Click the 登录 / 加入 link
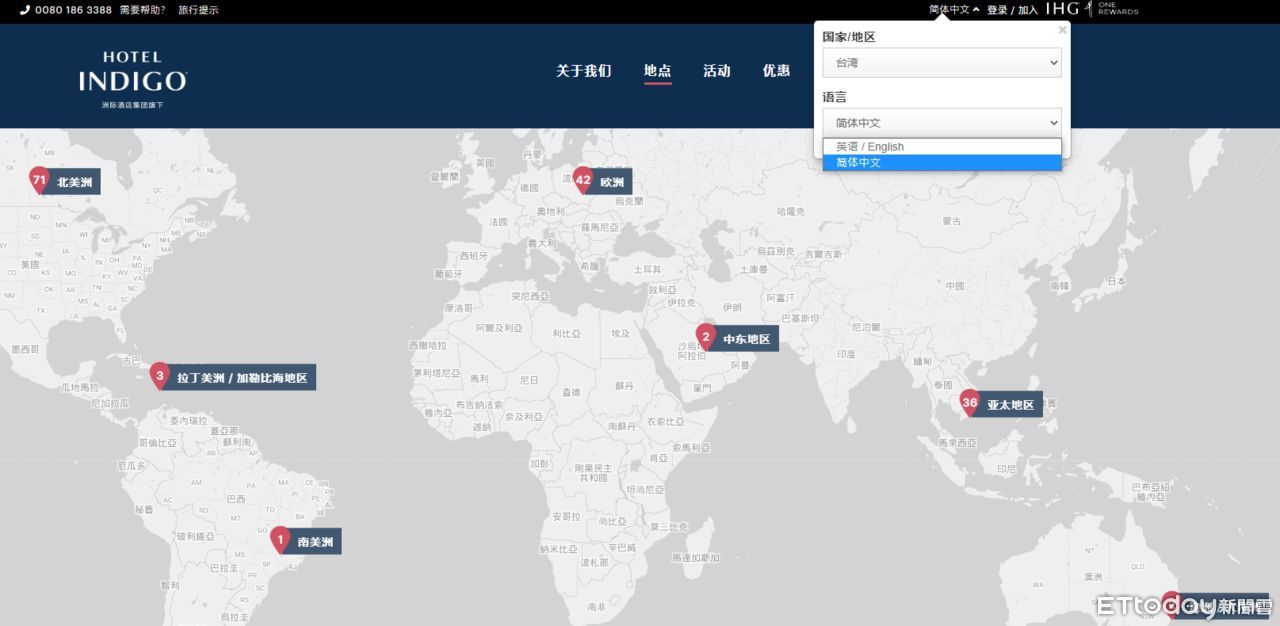 click(1012, 10)
